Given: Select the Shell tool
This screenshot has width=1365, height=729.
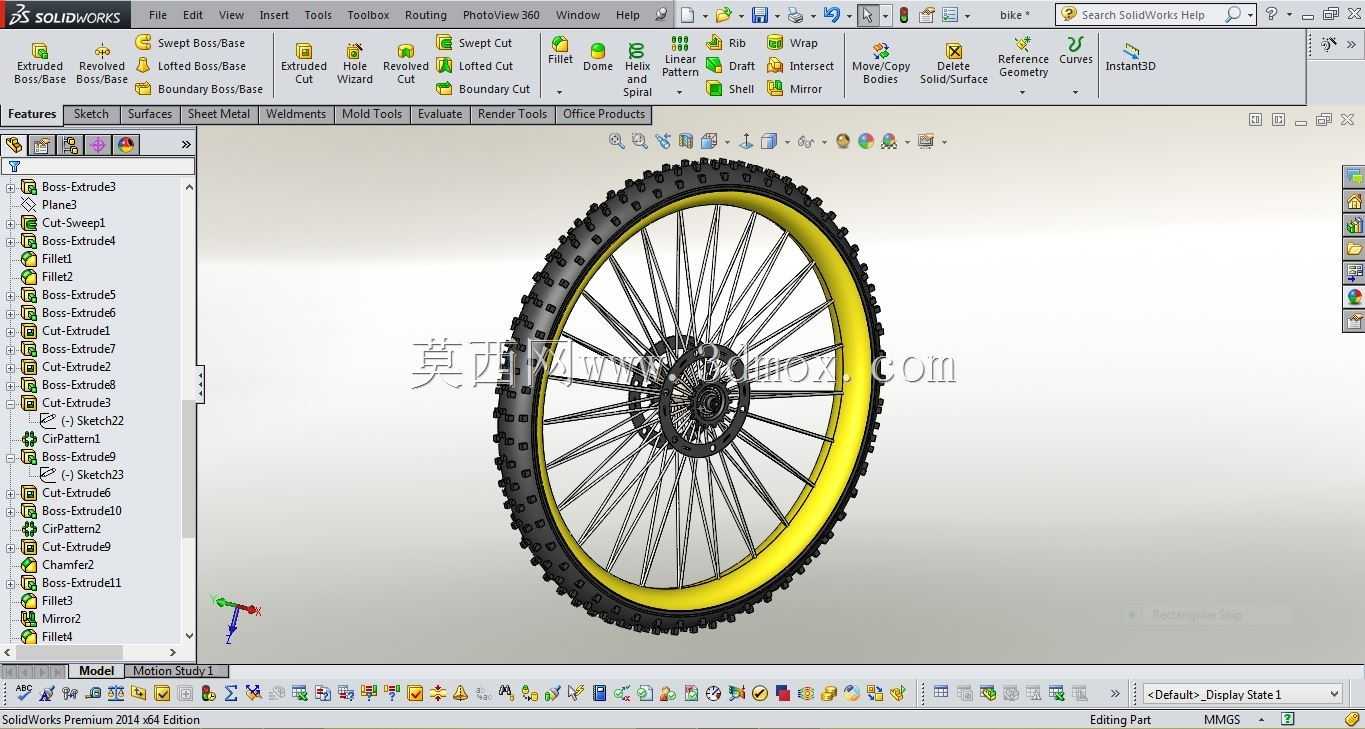Looking at the screenshot, I should (x=731, y=89).
